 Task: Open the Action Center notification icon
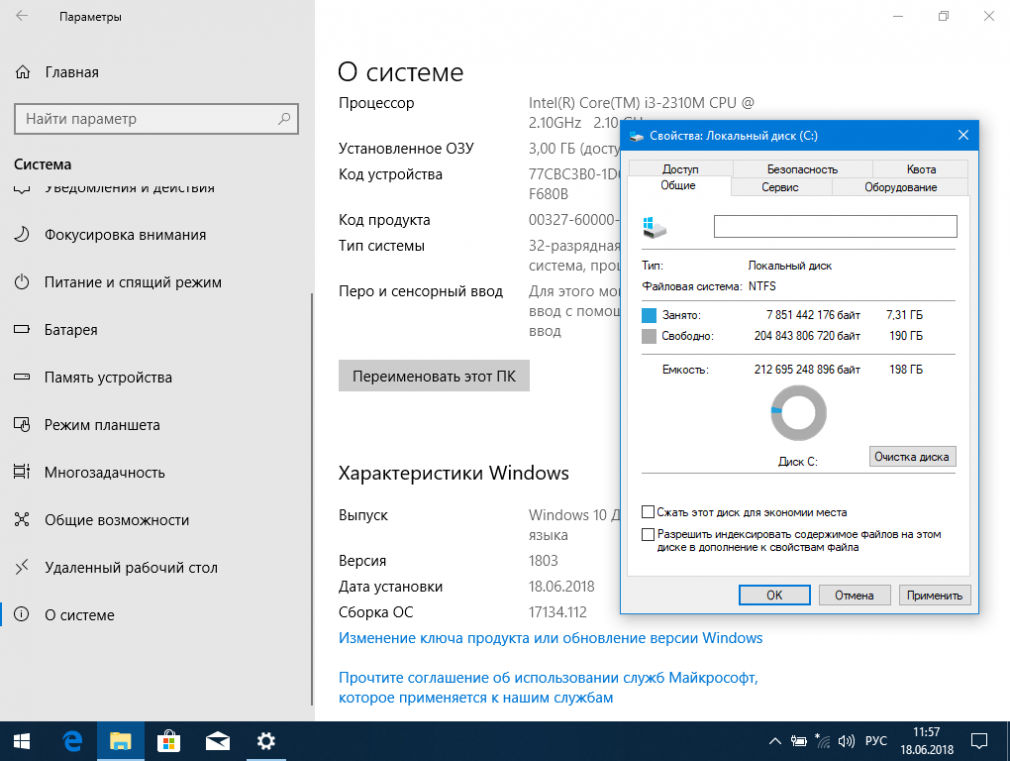(x=979, y=742)
